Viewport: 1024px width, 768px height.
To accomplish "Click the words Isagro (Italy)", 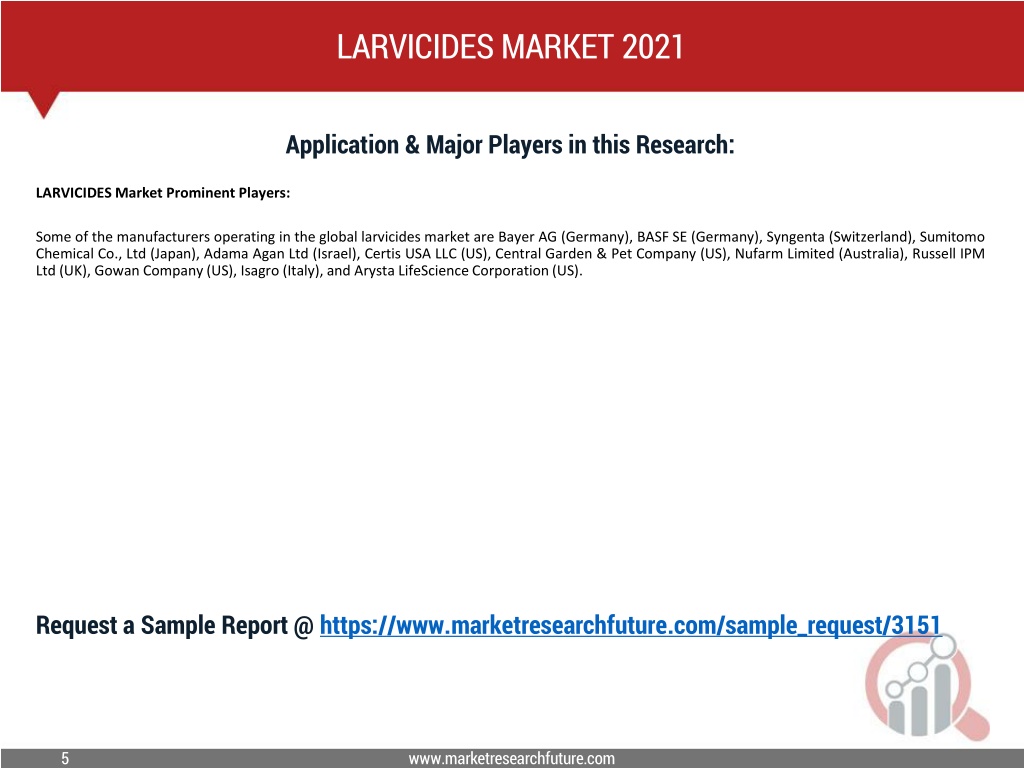I will (281, 270).
